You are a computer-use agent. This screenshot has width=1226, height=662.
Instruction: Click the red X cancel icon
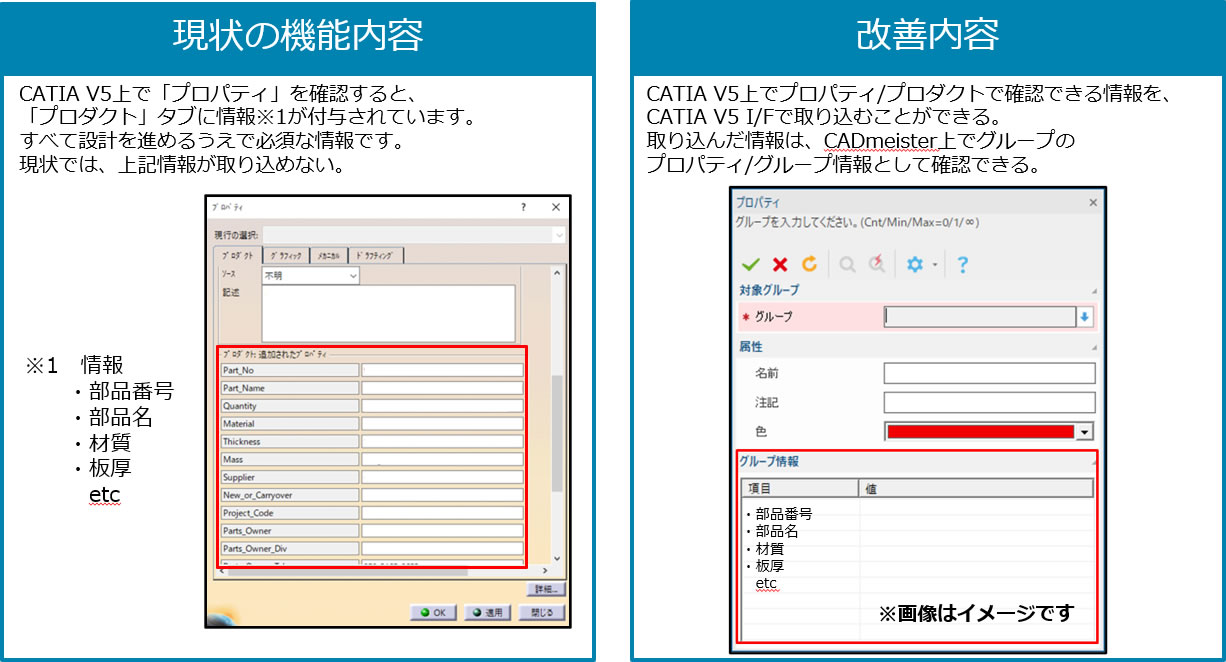click(780, 265)
